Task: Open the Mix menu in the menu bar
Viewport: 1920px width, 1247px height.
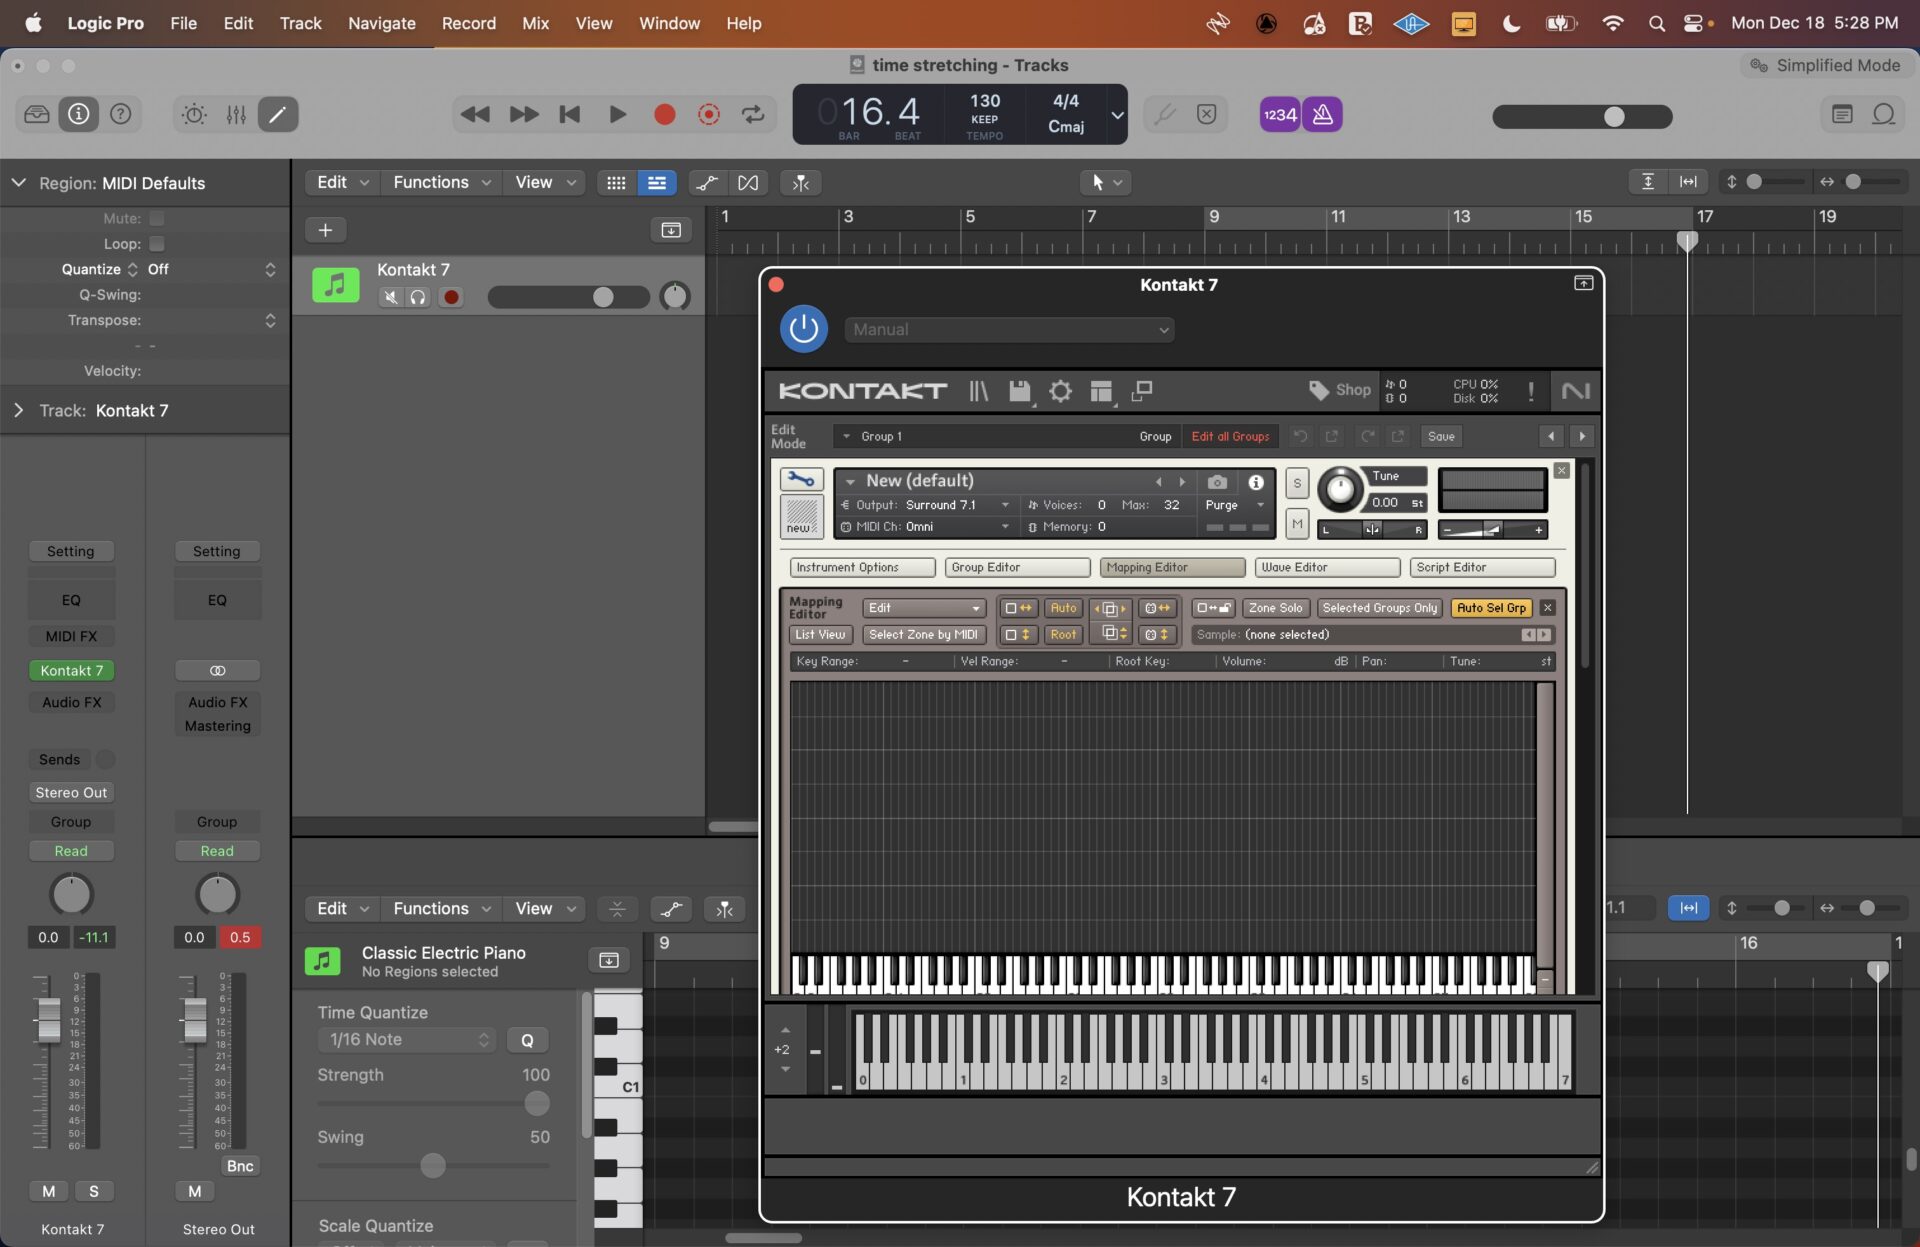Action: [536, 22]
